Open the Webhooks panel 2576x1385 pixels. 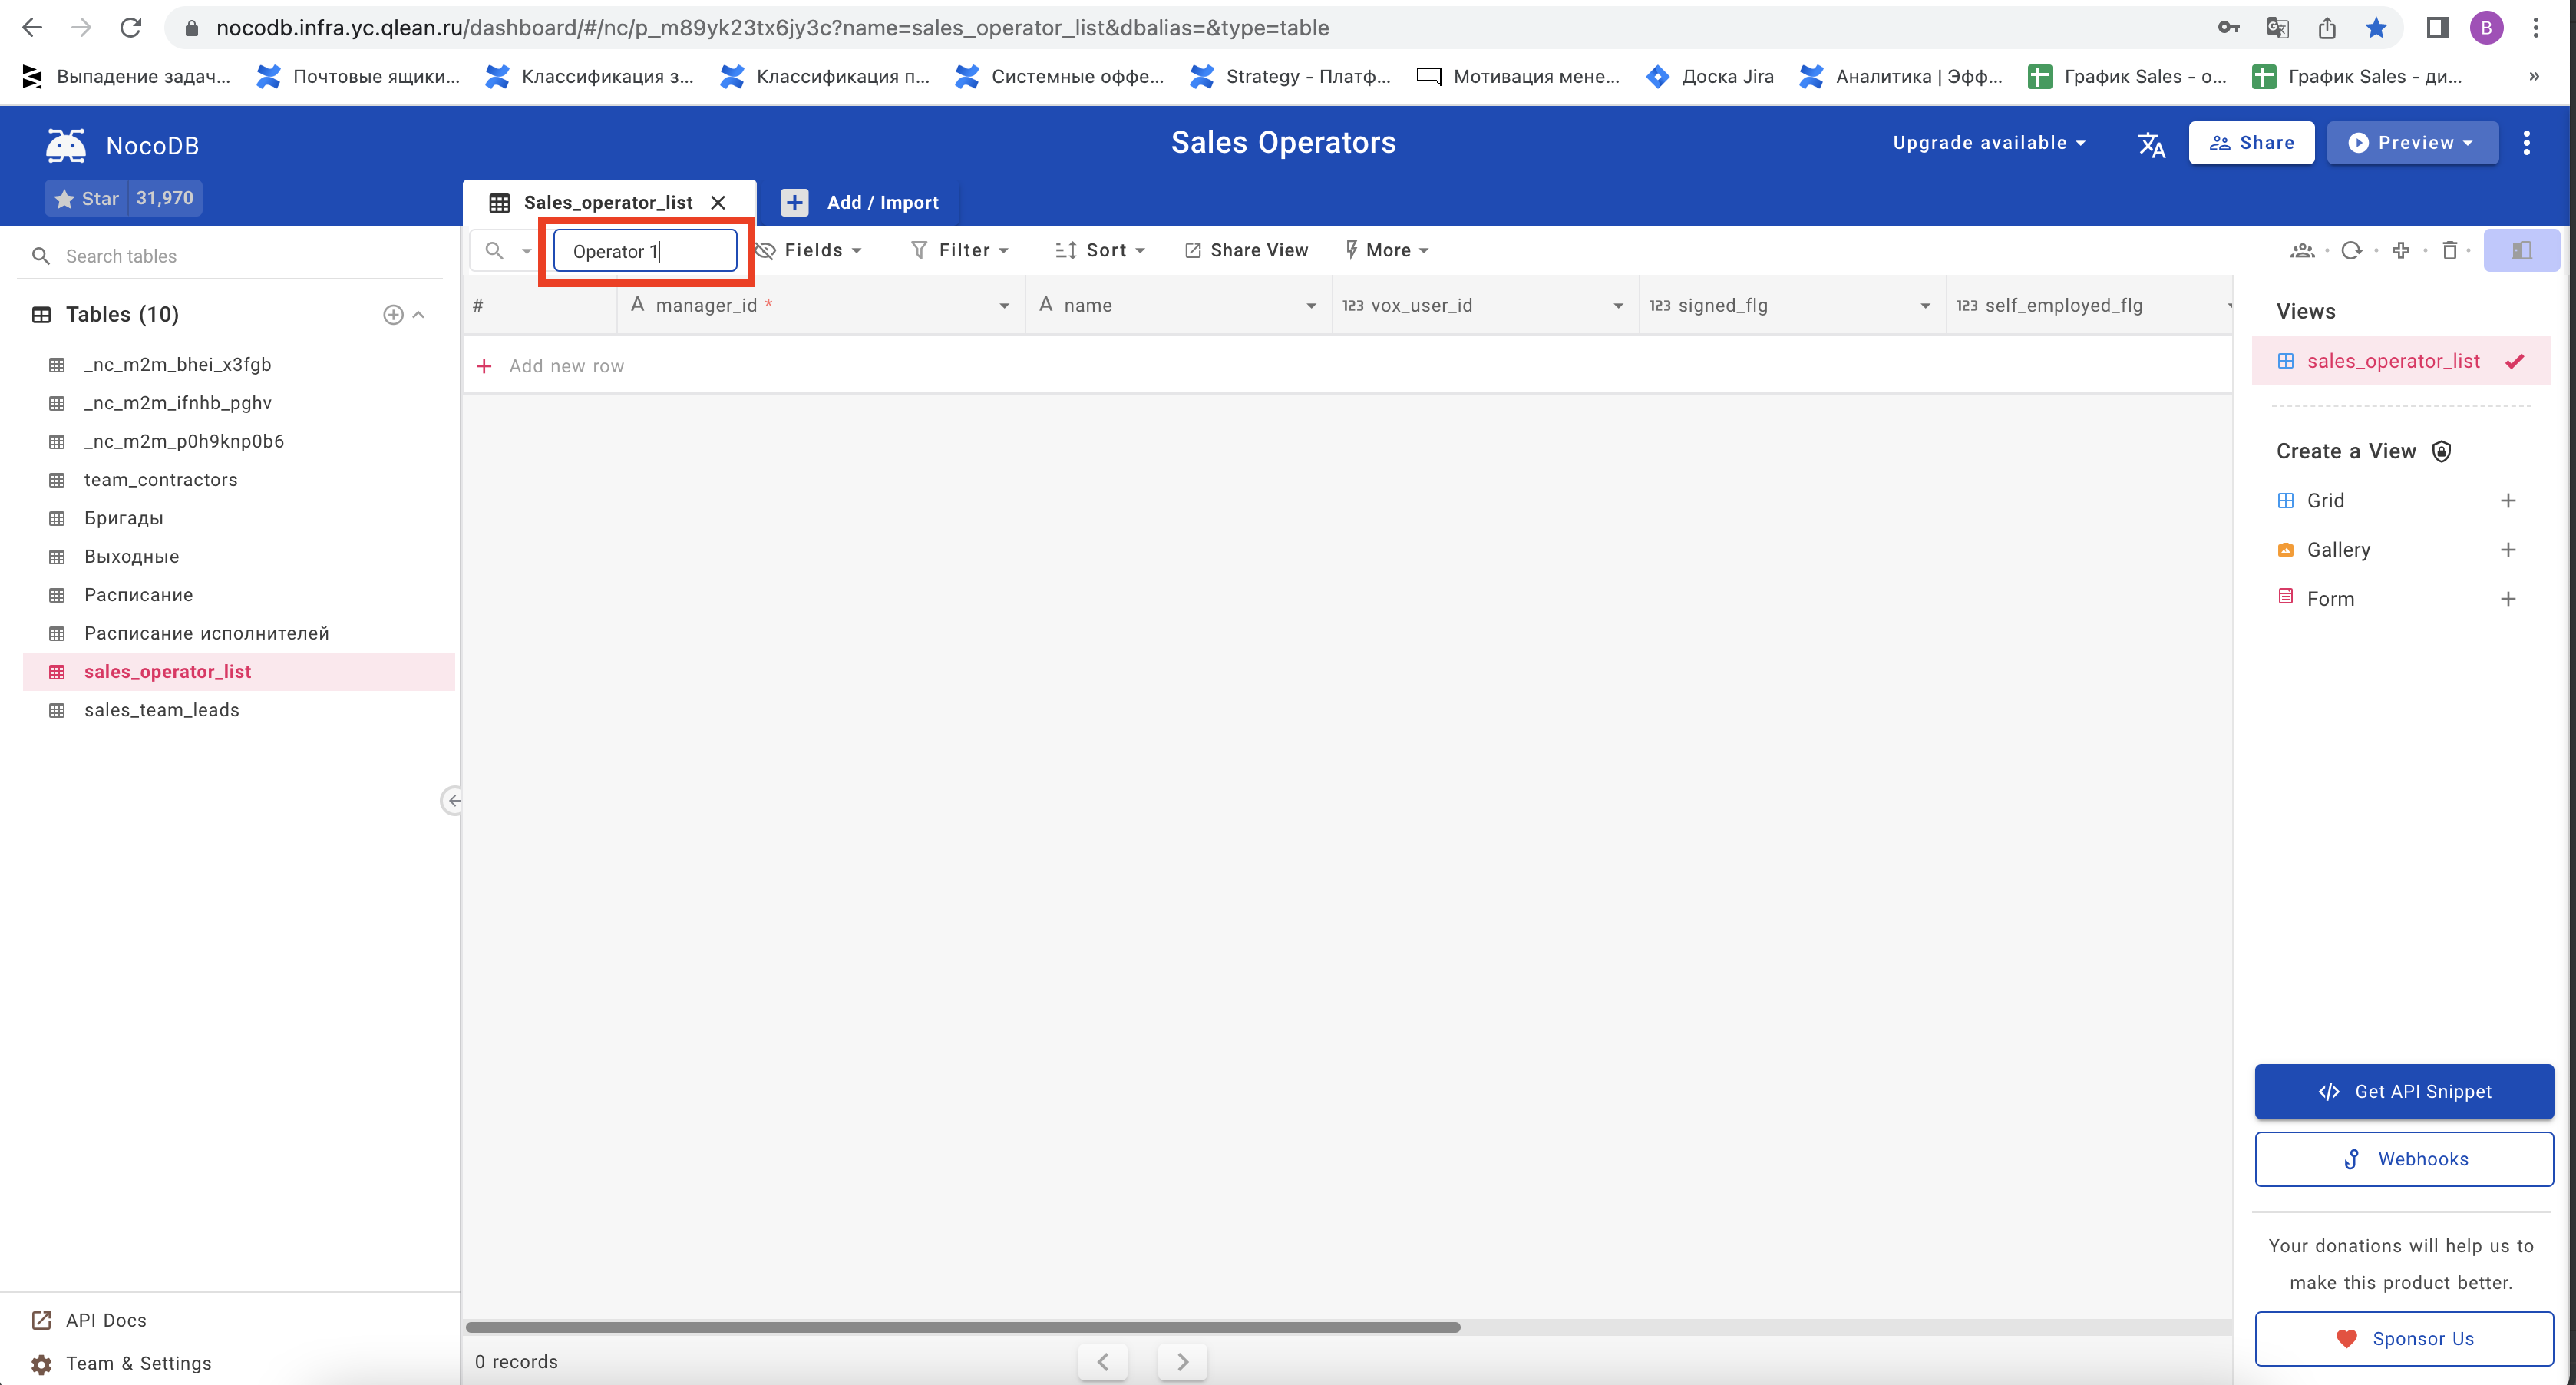[2404, 1158]
